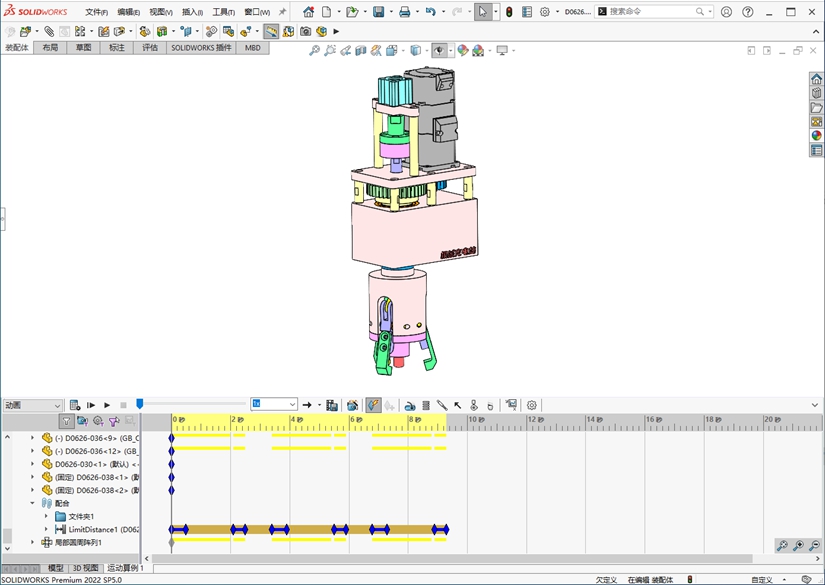Toggle the Autokey button
Screen dimensions: 825x585
(373, 405)
